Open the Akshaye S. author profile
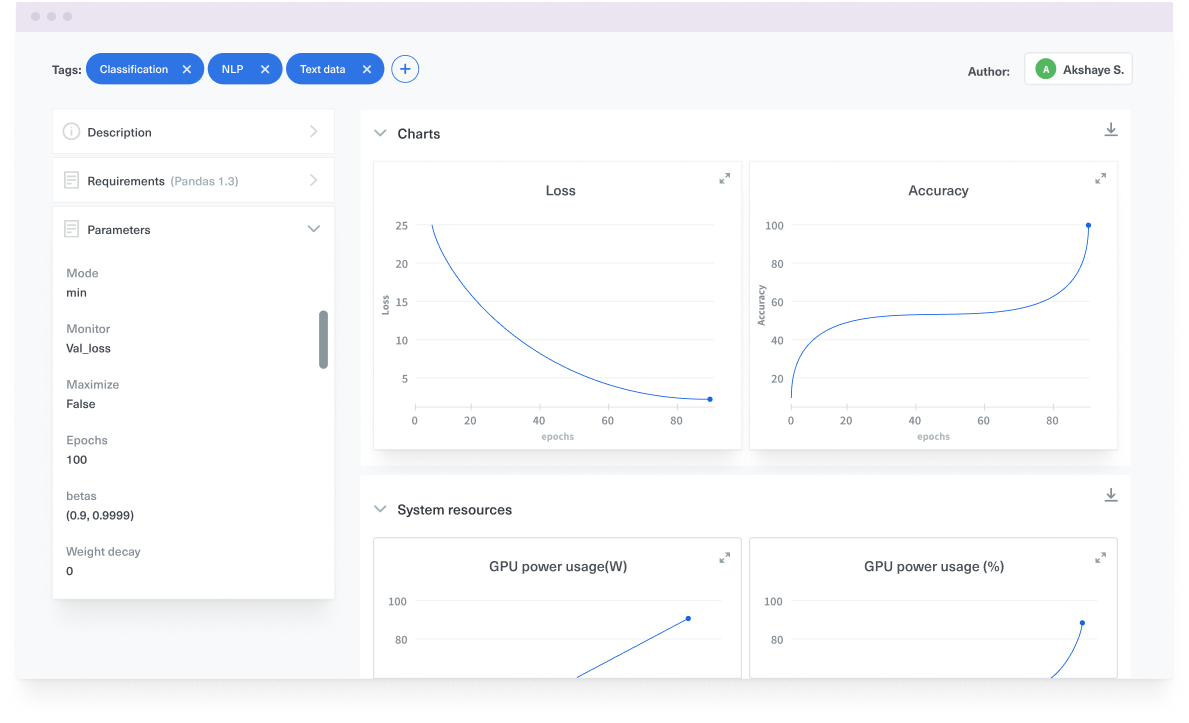 tap(1088, 69)
